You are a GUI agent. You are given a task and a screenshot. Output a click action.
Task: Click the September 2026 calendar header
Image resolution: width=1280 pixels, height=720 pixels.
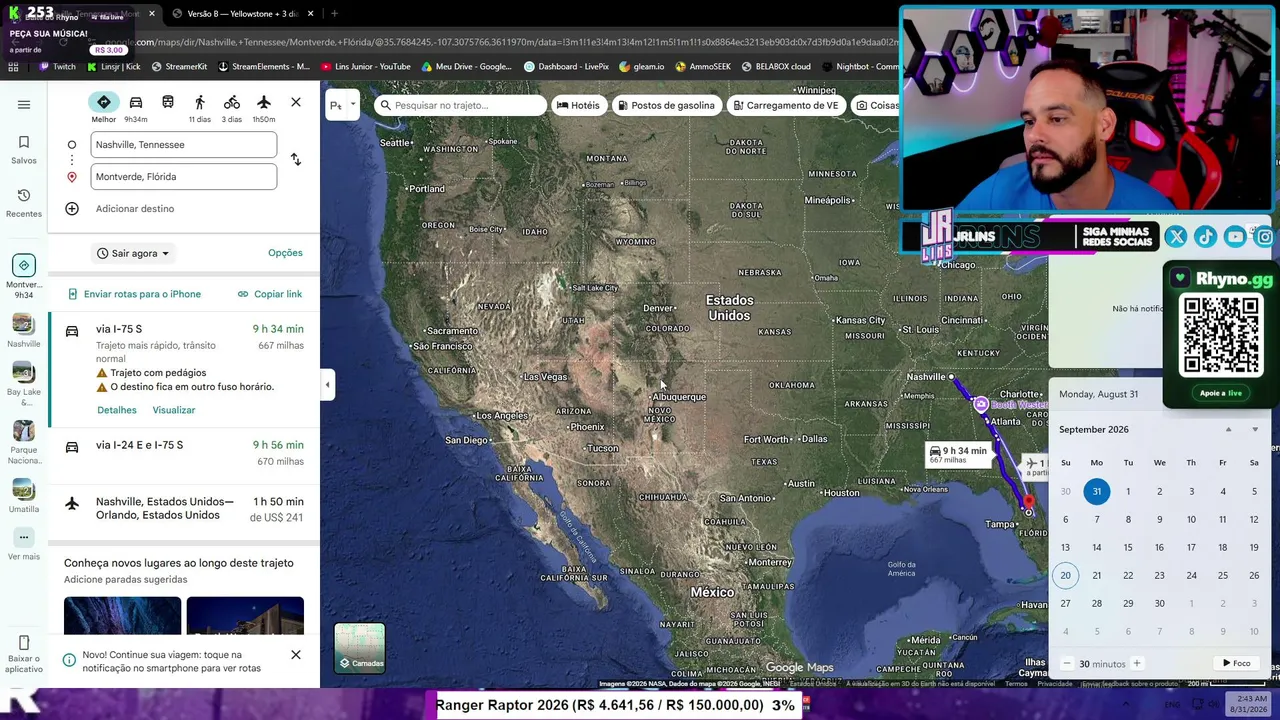tap(1094, 430)
